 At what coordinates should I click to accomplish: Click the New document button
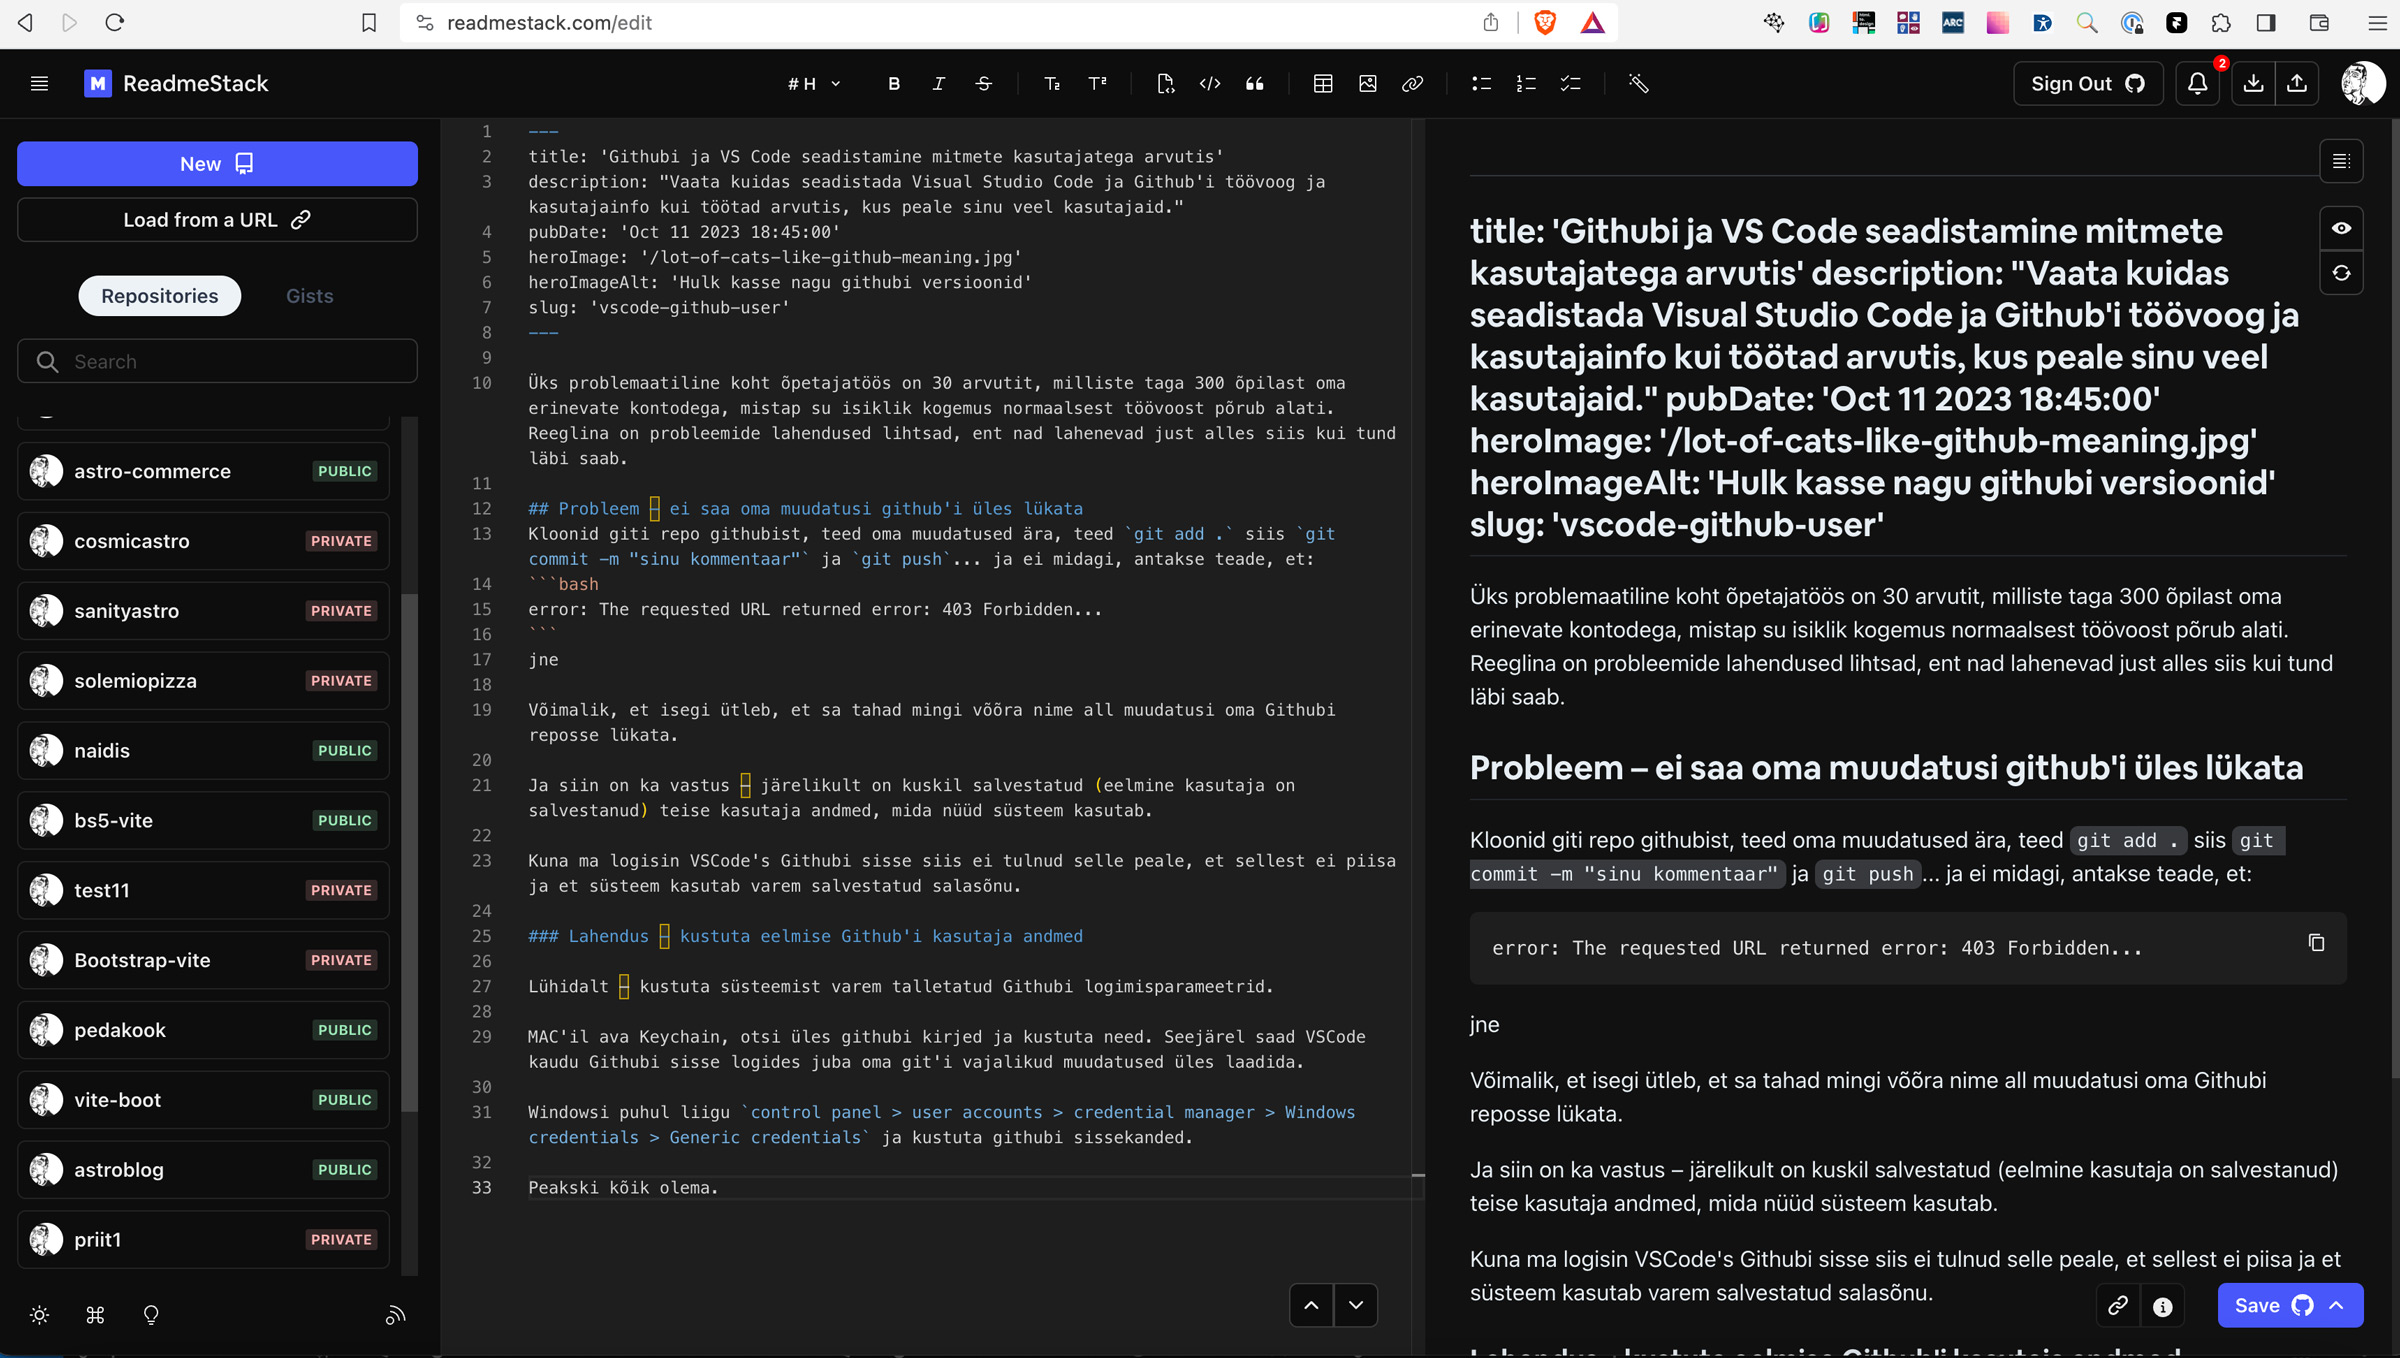(217, 164)
